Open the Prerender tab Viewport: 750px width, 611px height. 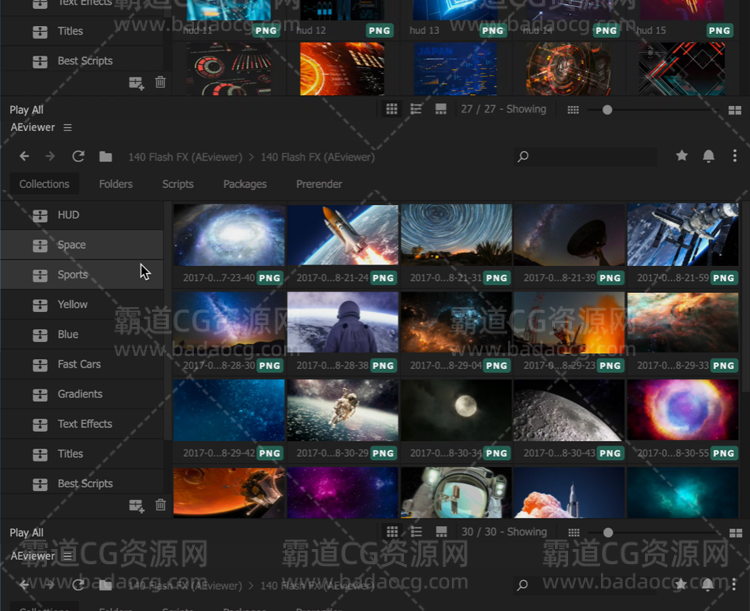(319, 184)
